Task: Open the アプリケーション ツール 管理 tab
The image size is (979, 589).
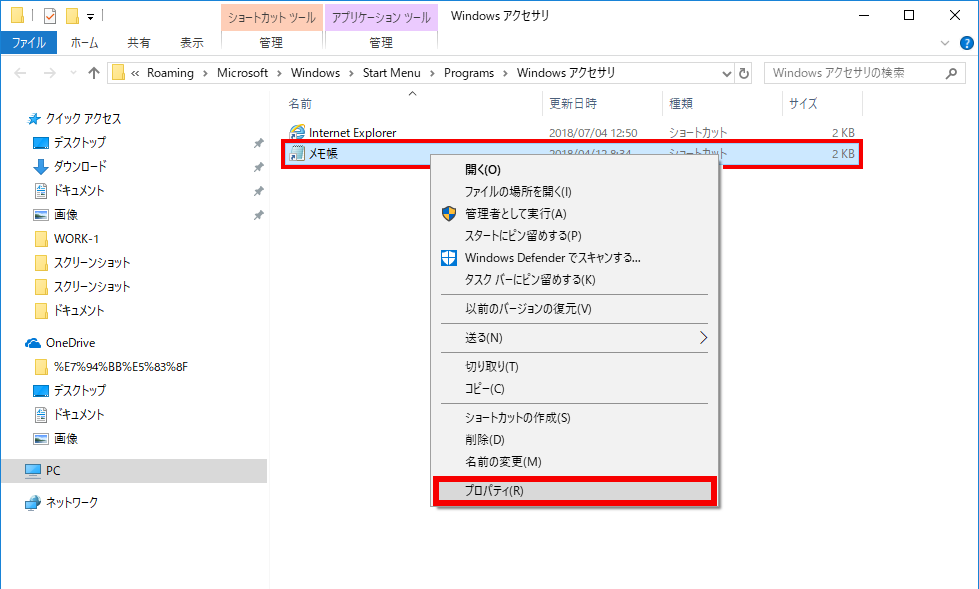Action: coord(381,42)
